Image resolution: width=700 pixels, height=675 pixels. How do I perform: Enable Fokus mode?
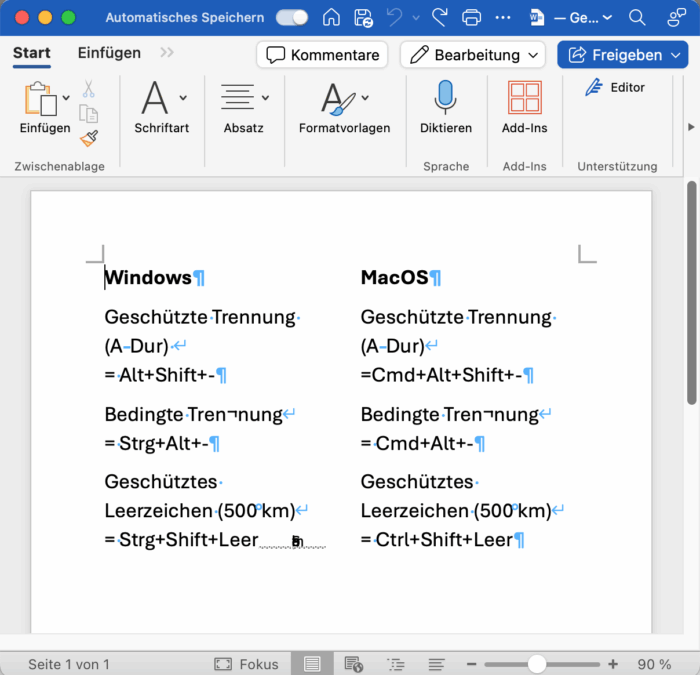click(246, 664)
